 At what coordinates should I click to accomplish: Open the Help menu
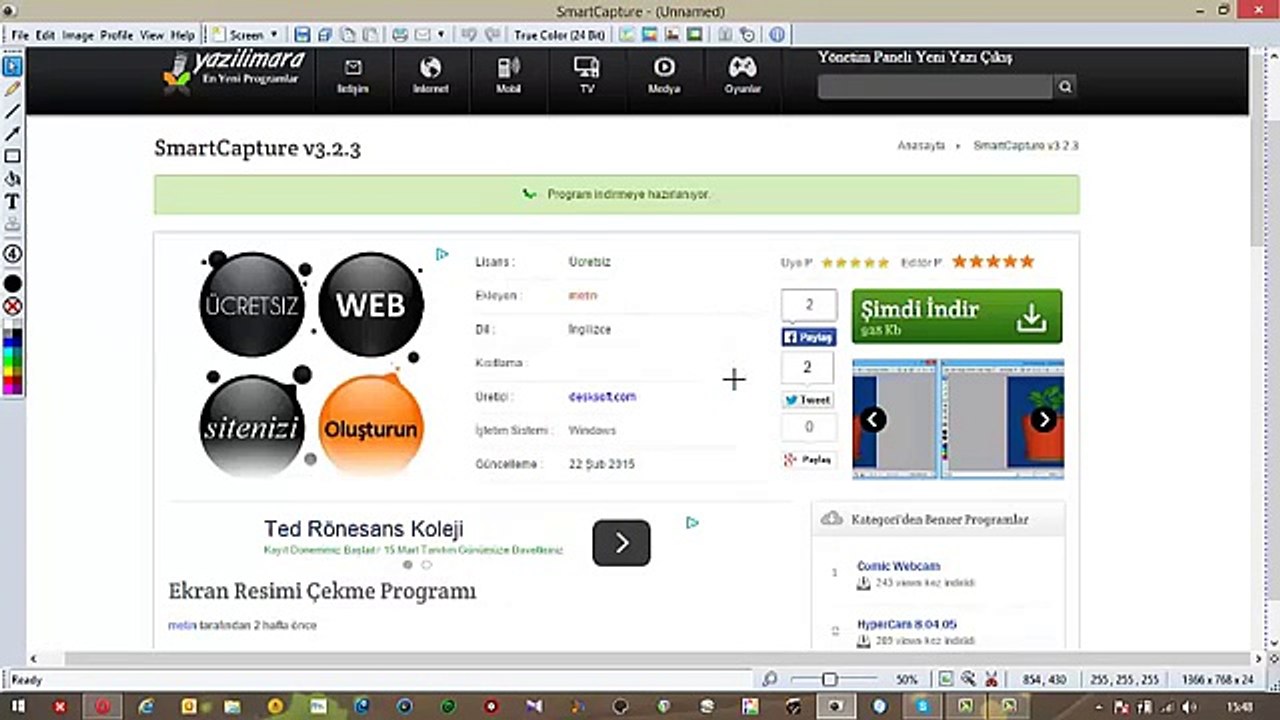pos(182,35)
